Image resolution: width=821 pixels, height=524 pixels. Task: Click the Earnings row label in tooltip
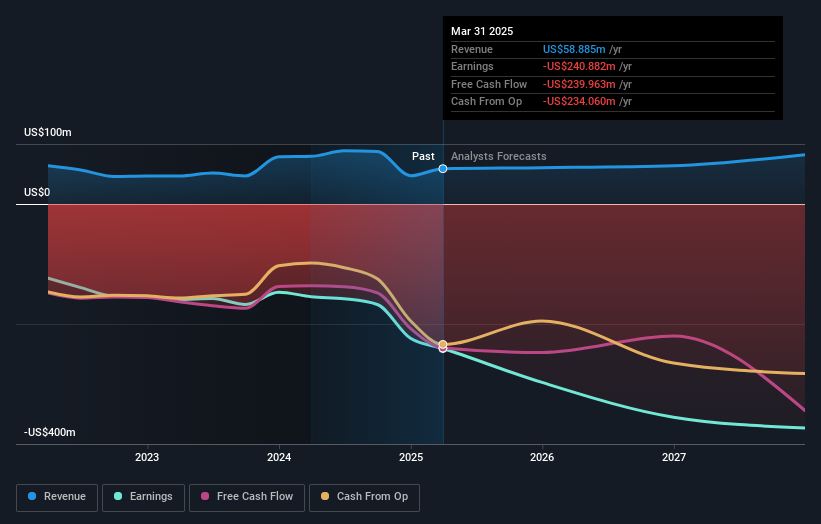pyautogui.click(x=472, y=66)
